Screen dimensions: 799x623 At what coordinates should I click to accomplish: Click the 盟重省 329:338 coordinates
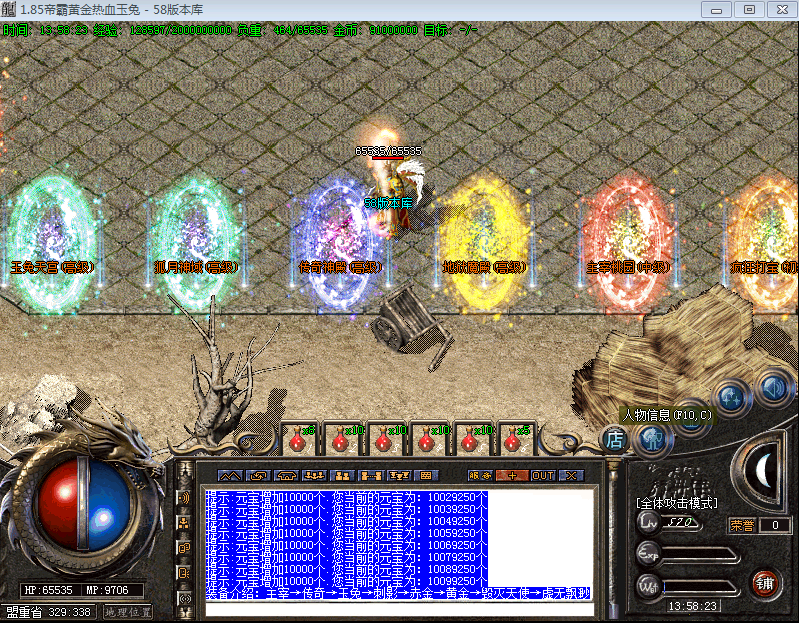click(x=49, y=612)
